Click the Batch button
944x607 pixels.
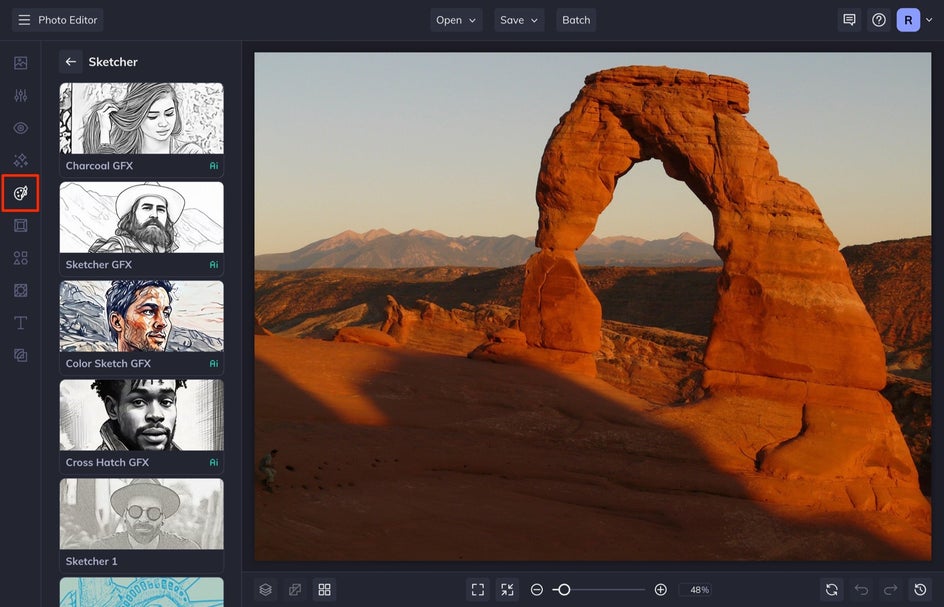(x=576, y=20)
